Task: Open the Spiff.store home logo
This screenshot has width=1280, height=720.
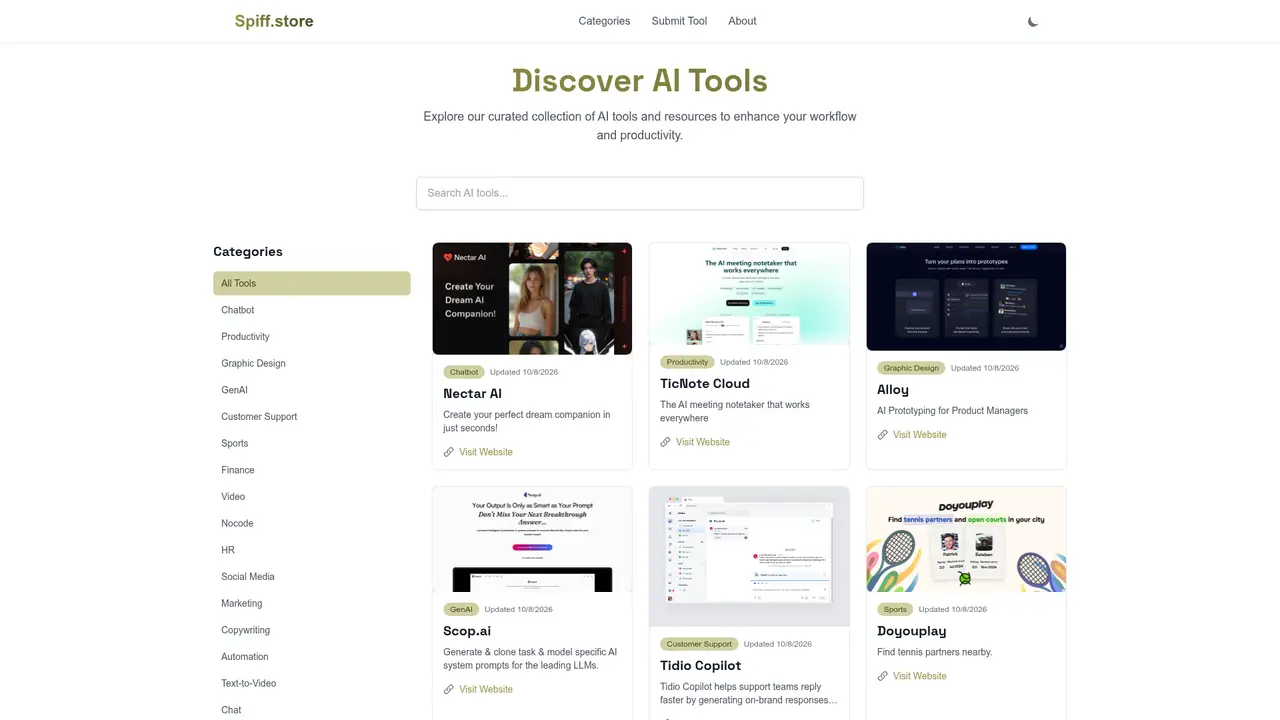Action: [x=274, y=21]
